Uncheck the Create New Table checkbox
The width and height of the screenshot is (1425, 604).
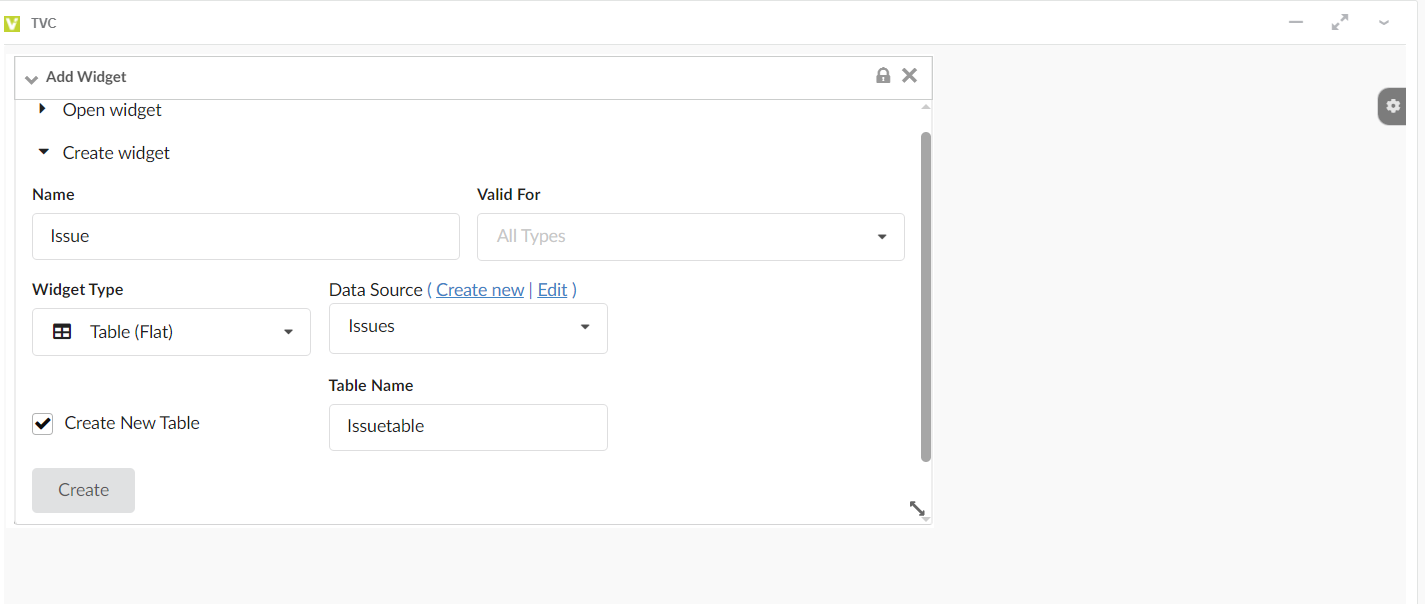pyautogui.click(x=43, y=424)
